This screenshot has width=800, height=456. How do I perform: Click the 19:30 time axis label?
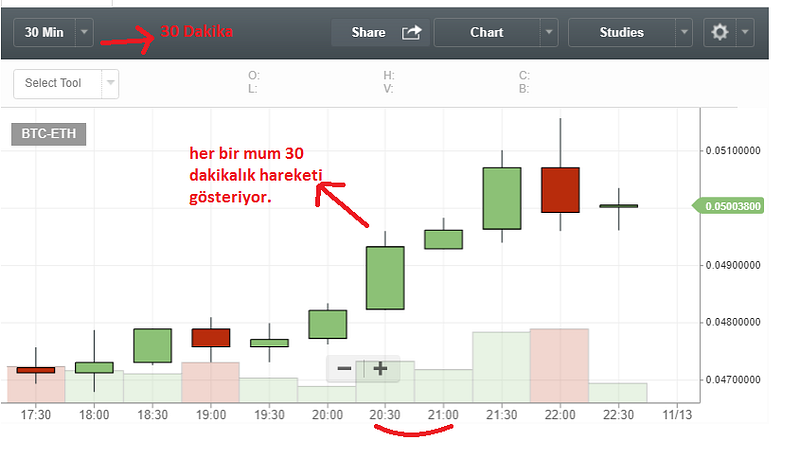click(x=269, y=415)
